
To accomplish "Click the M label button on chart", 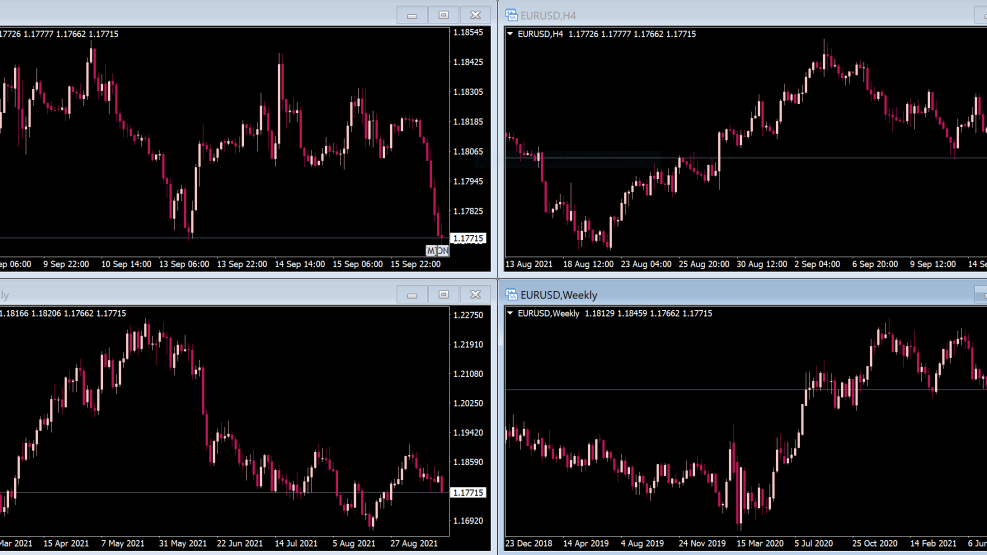I will [431, 251].
